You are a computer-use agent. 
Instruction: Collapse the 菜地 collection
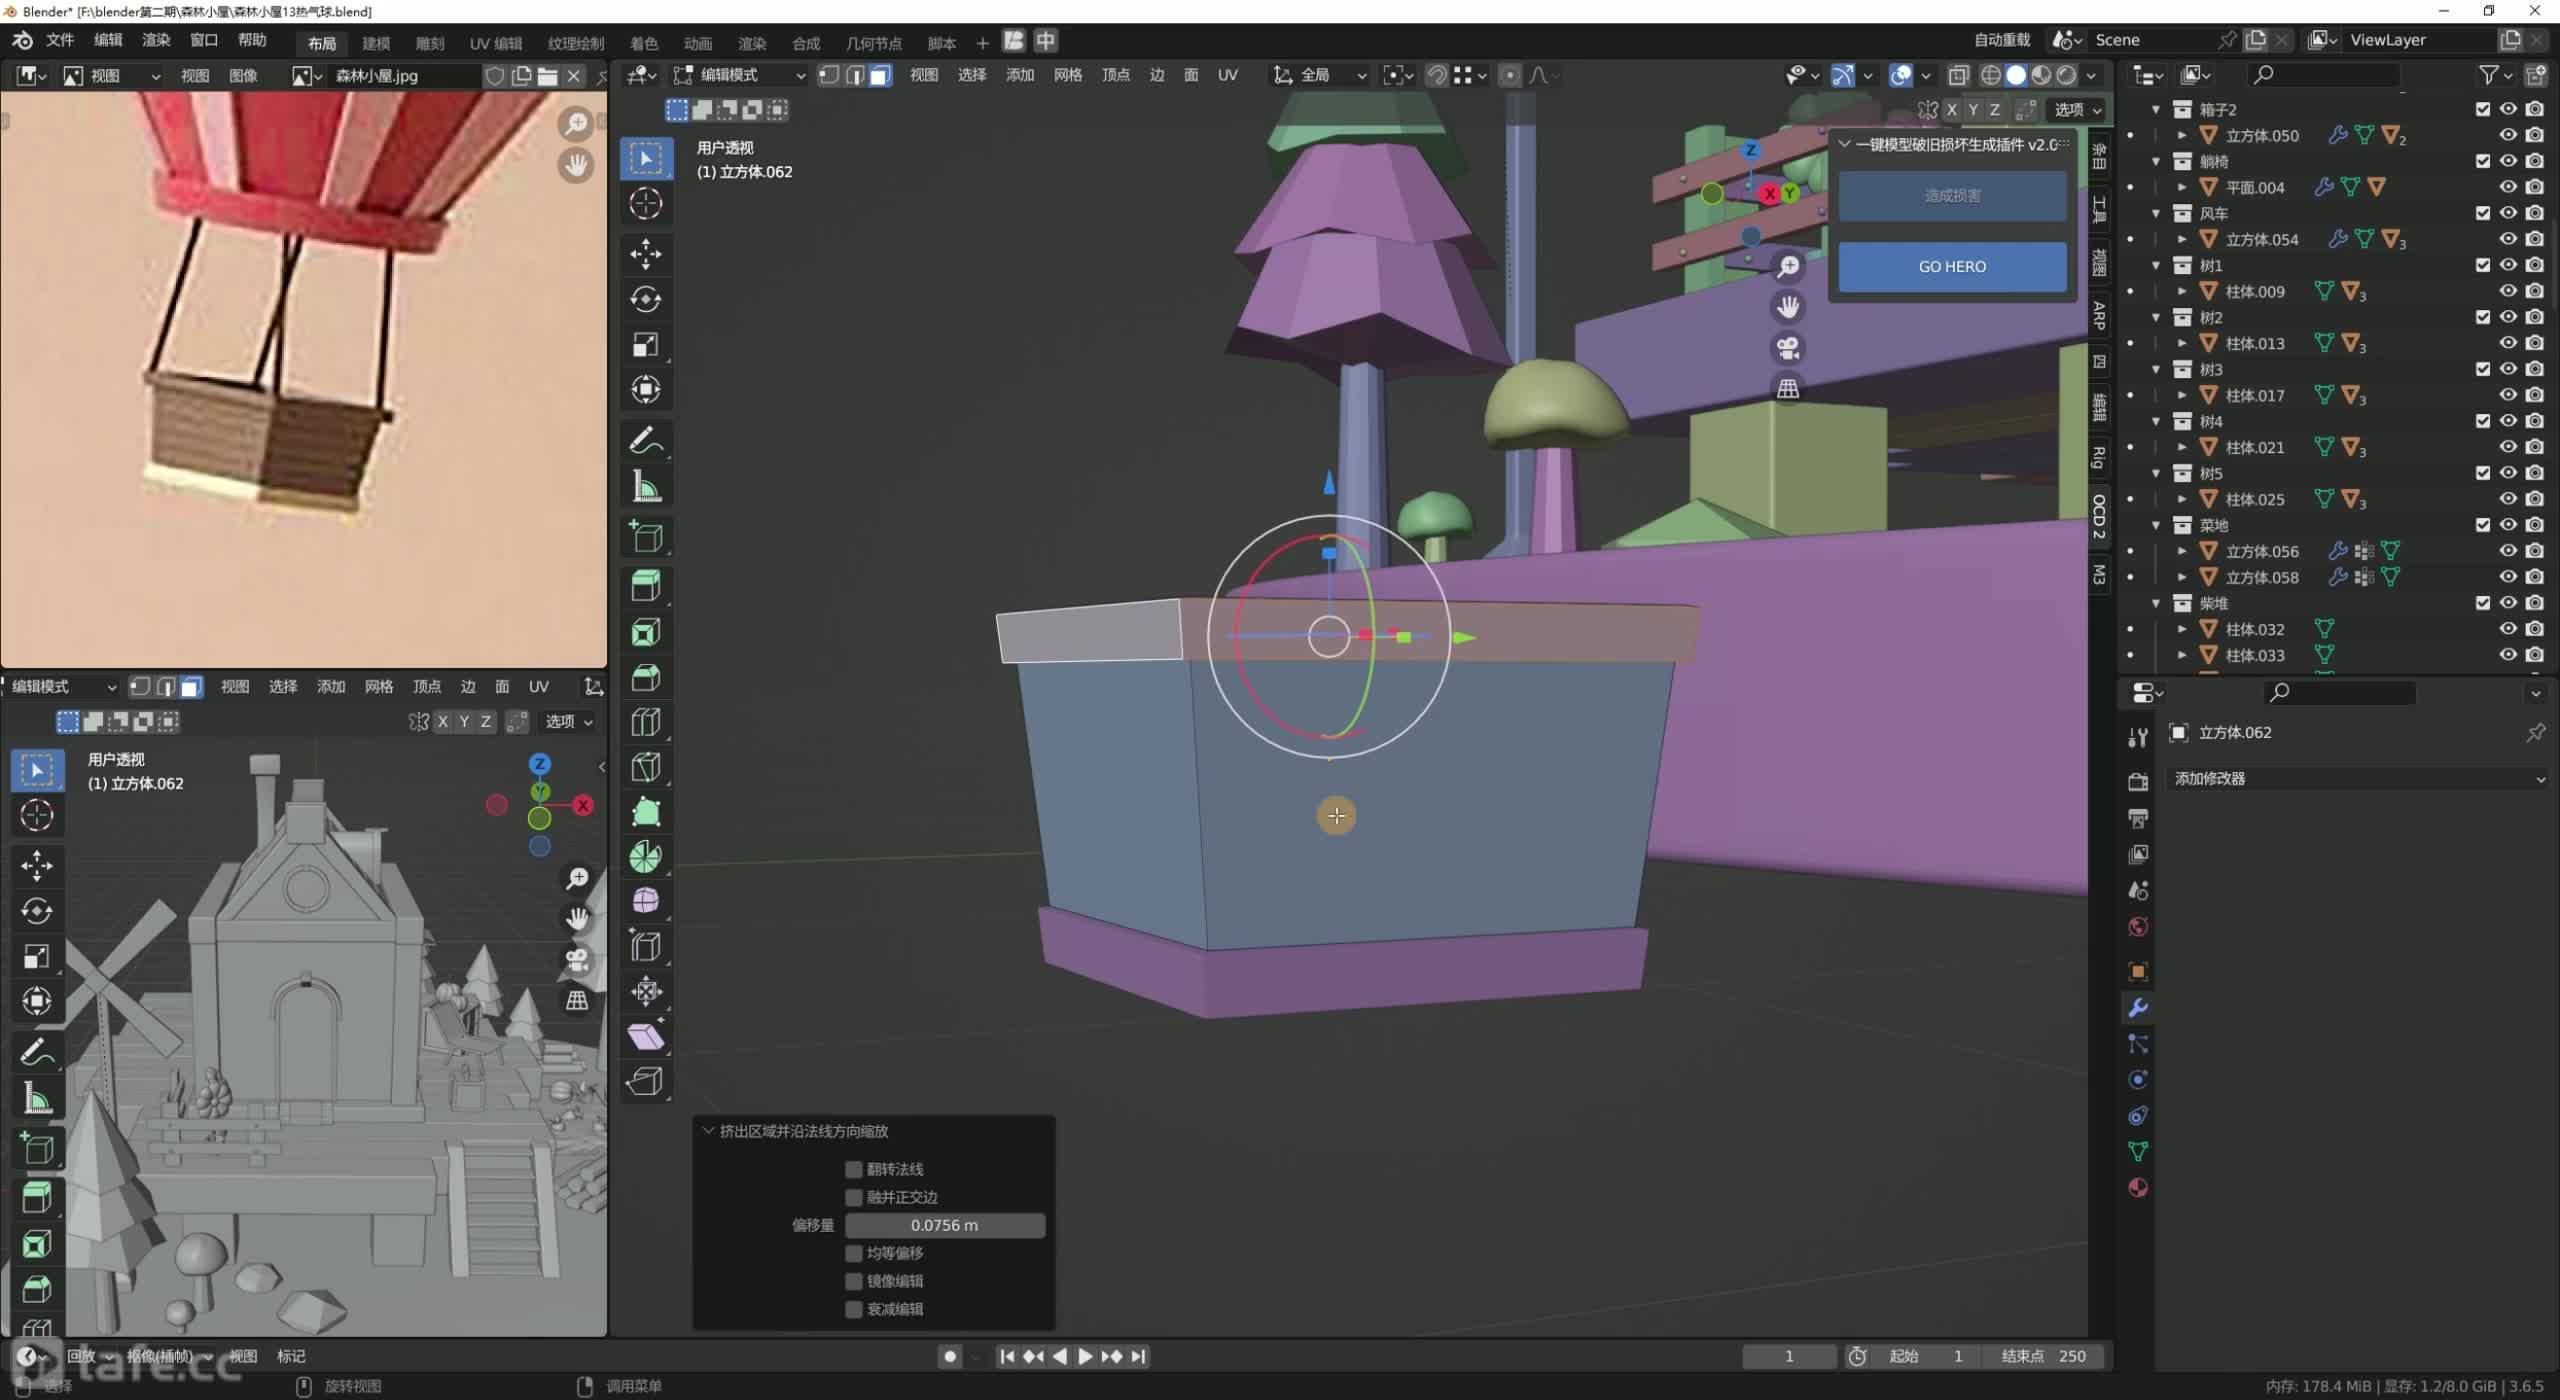pos(2156,525)
